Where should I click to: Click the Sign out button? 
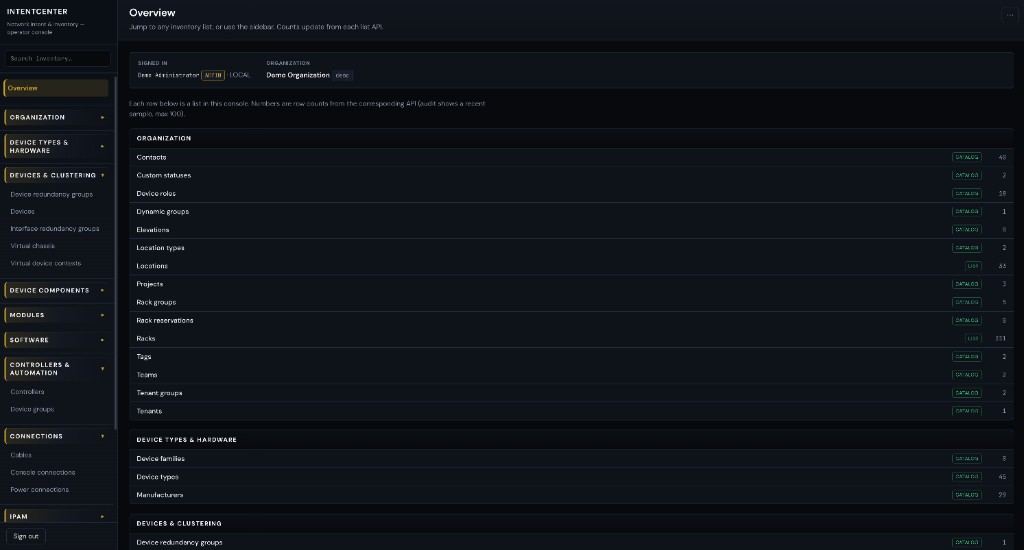pos(26,536)
